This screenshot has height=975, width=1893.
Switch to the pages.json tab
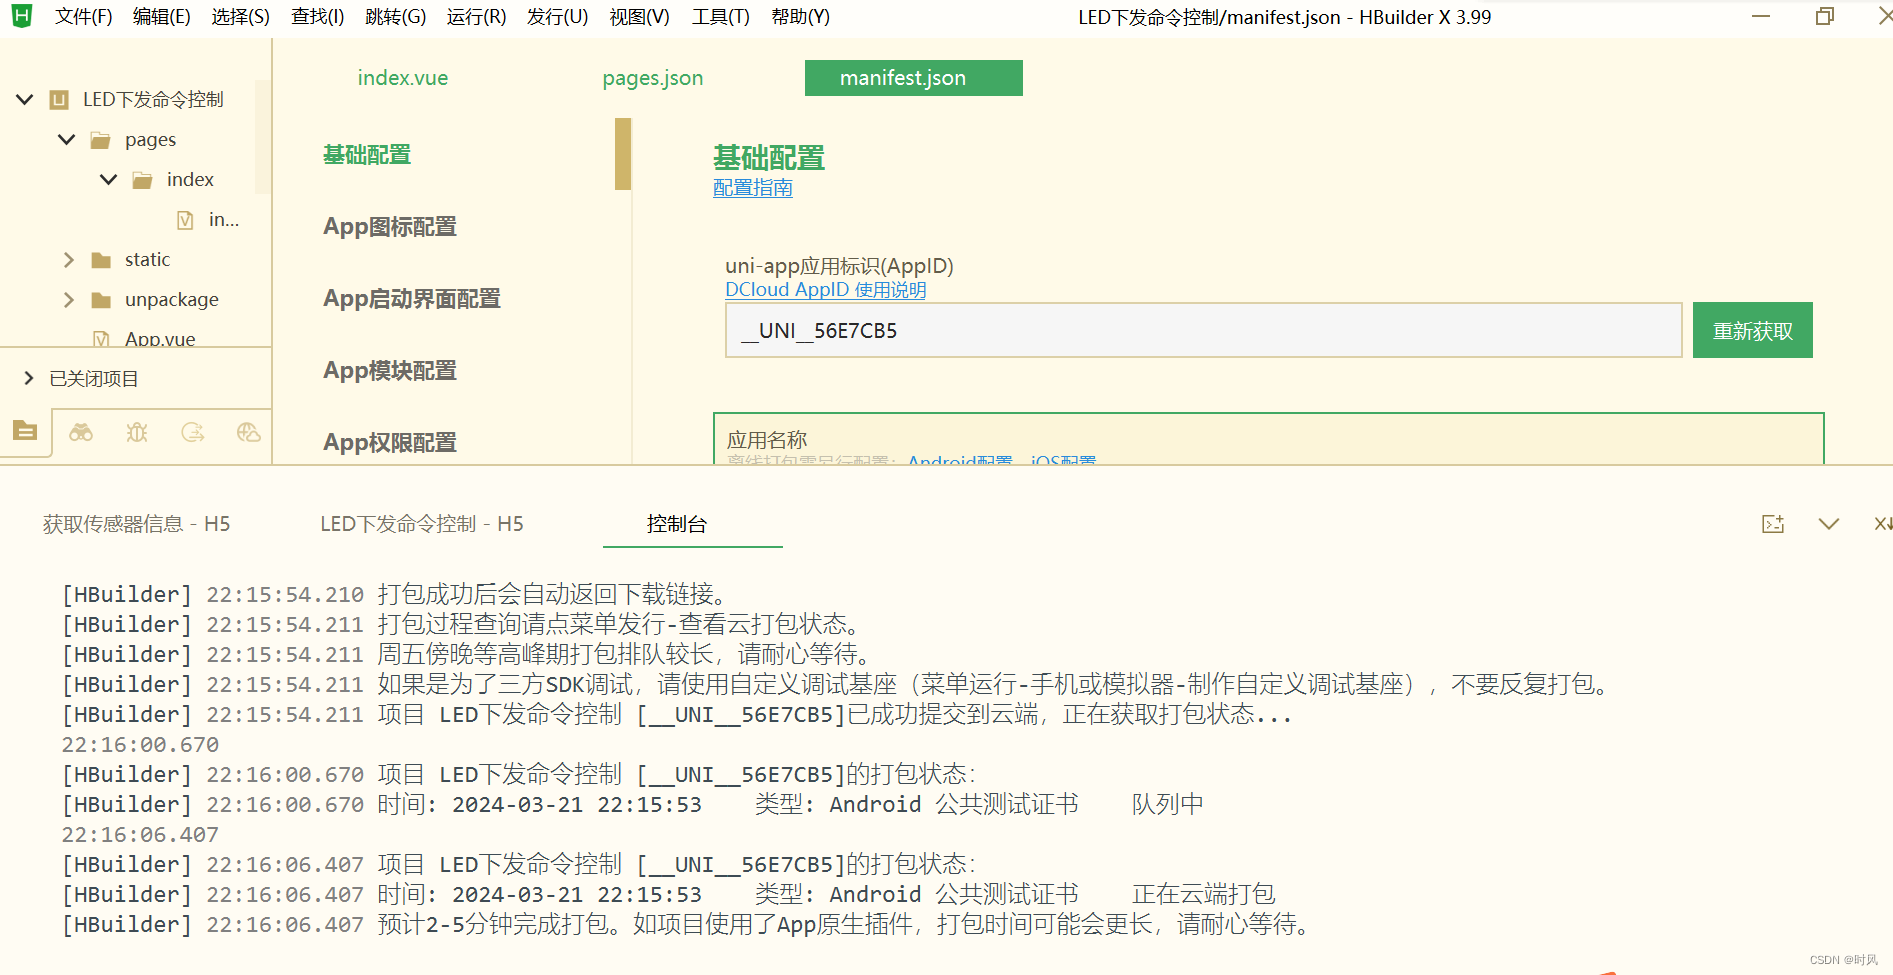(652, 77)
